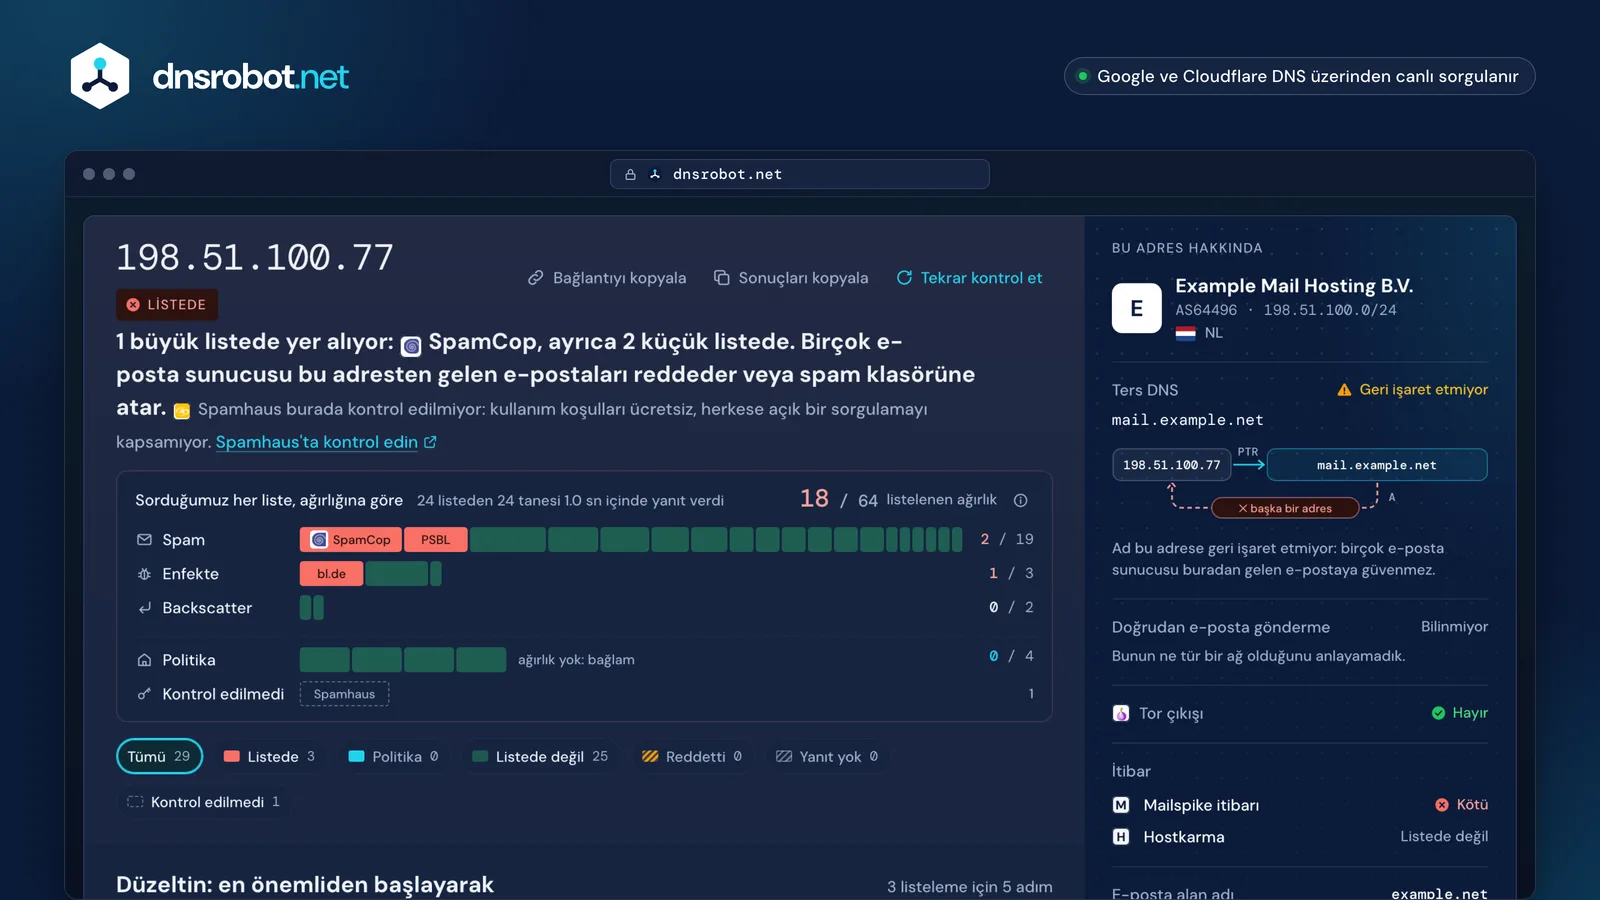Filter by Listede değil 25
The width and height of the screenshot is (1600, 900).
[x=540, y=756]
